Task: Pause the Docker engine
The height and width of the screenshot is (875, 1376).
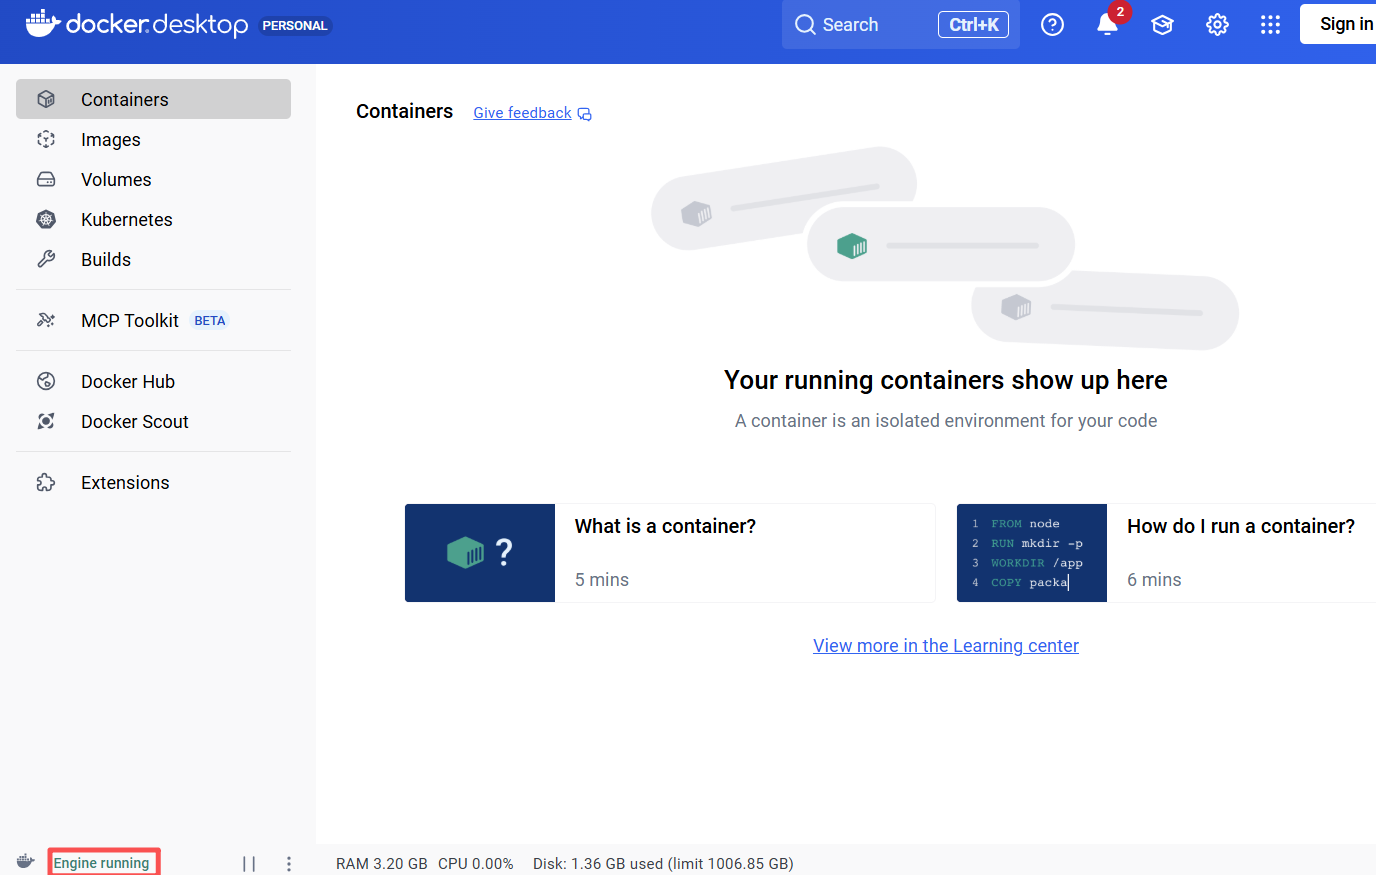Action: pos(249,864)
